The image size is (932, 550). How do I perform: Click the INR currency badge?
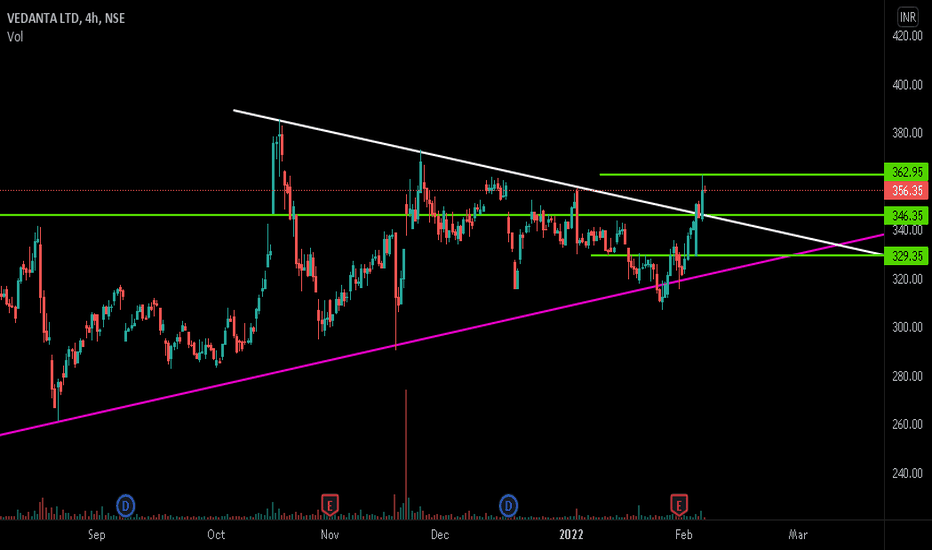click(x=908, y=17)
